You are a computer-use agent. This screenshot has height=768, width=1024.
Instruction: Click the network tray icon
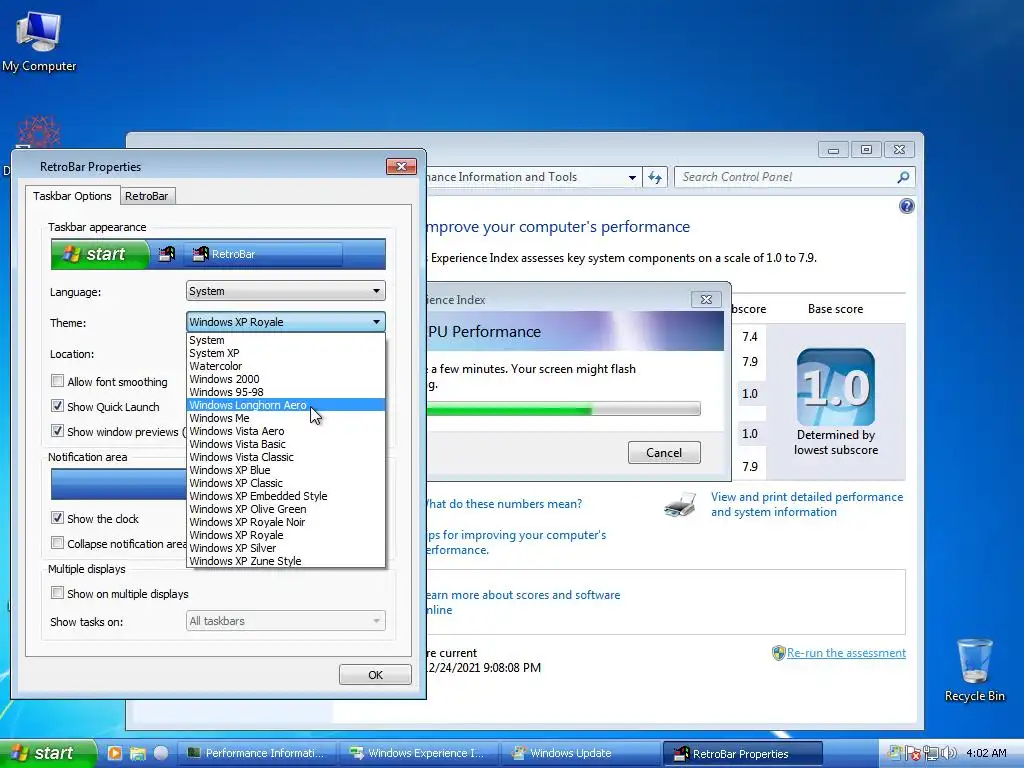[931, 753]
